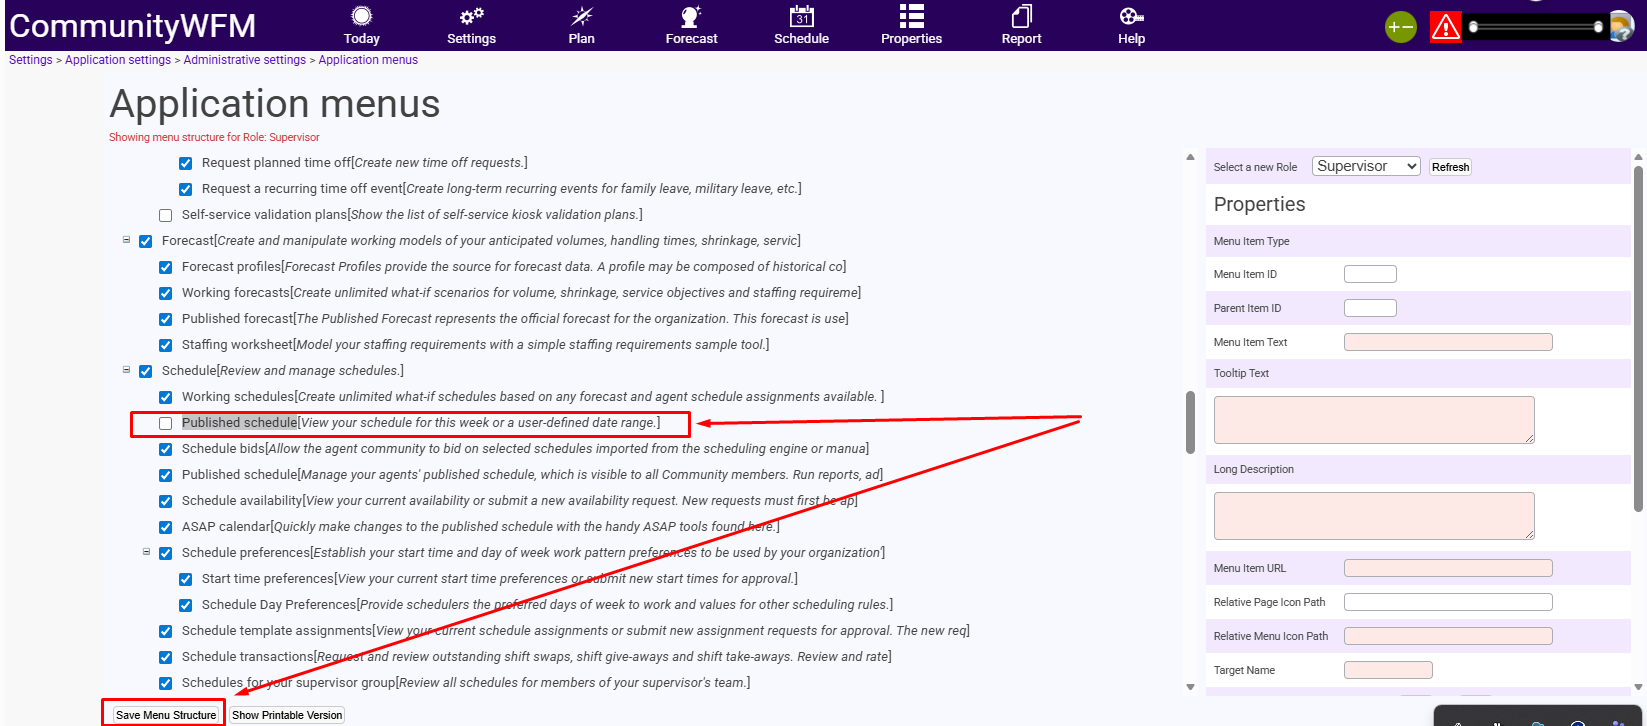The image size is (1647, 726).
Task: Open the Schedule calendar icon
Action: (x=802, y=16)
